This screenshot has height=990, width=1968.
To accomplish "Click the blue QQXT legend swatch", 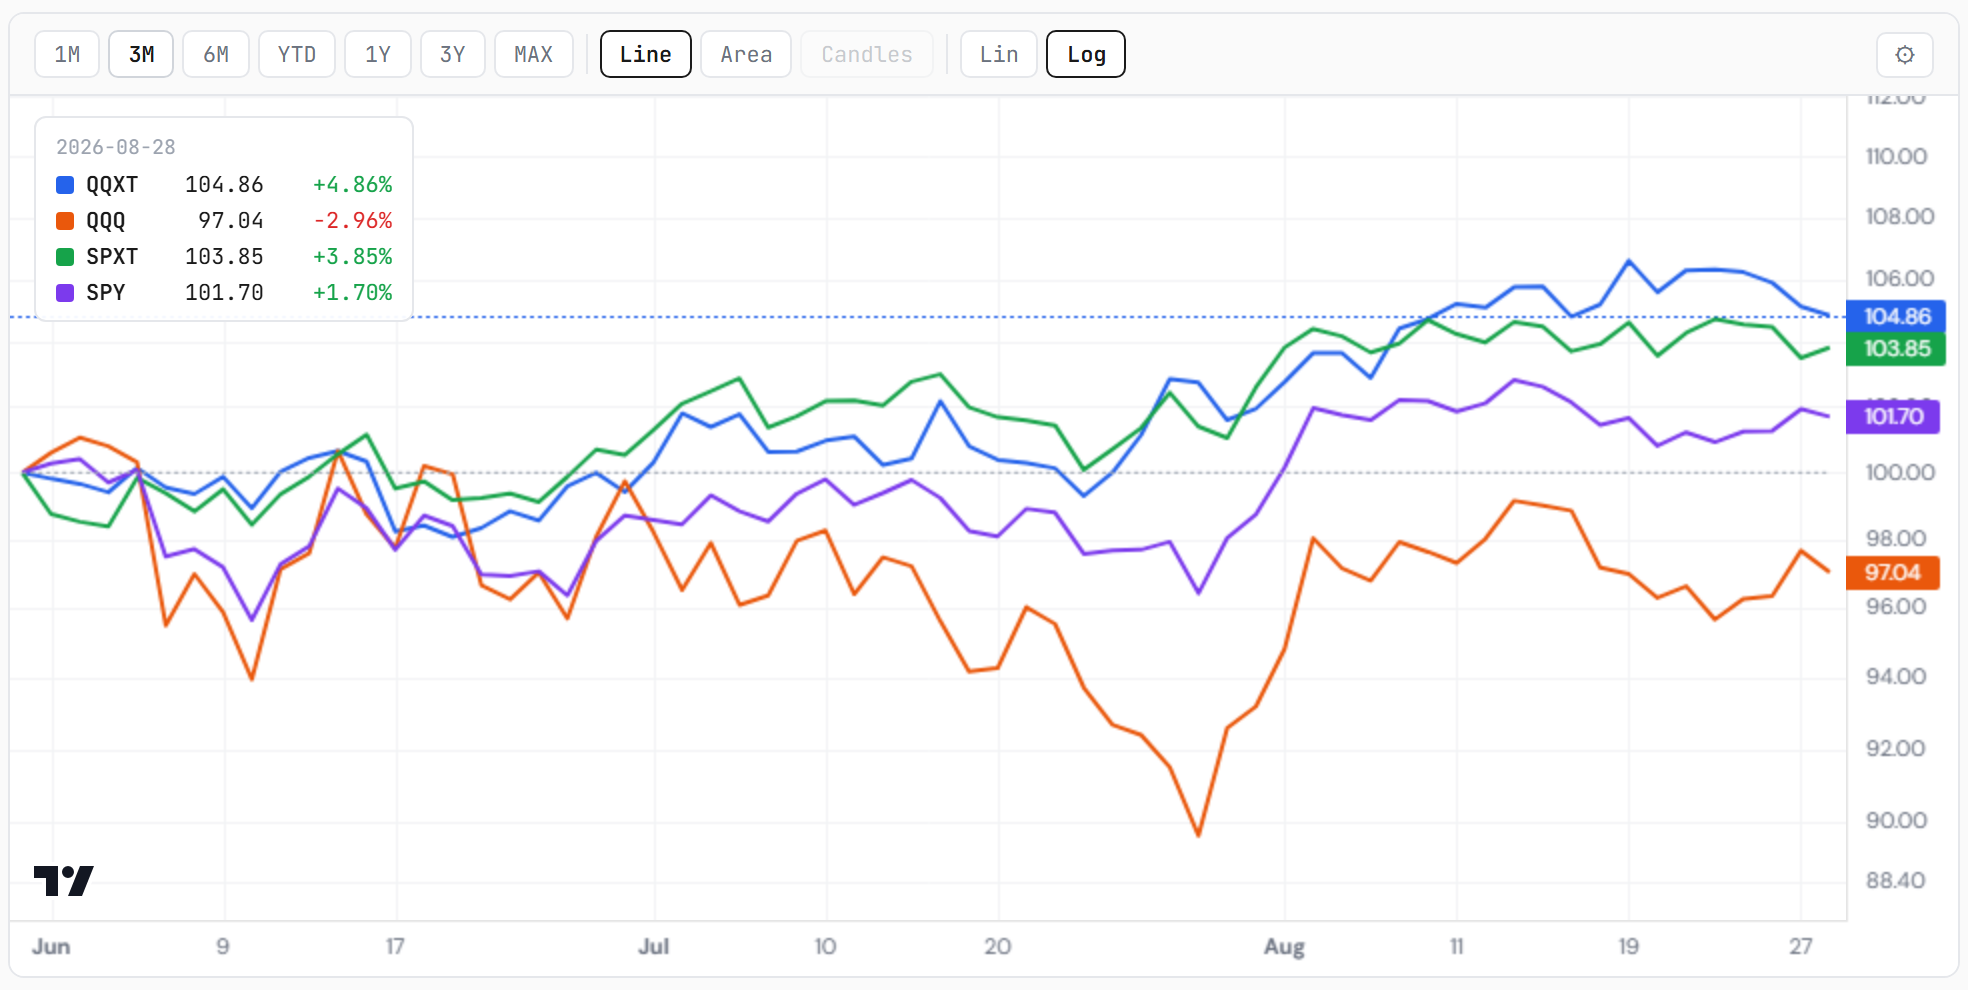I will [65, 185].
